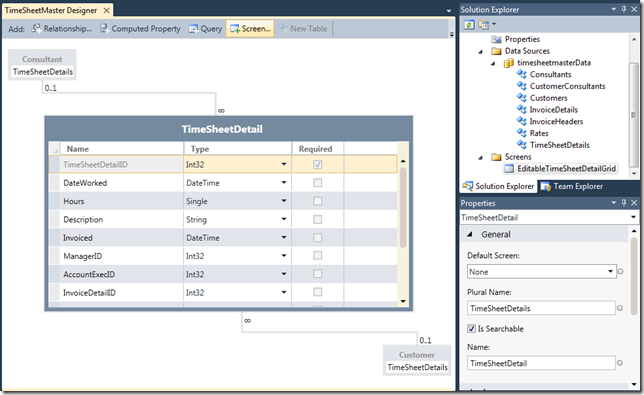Toggle Required checkbox for DateWorked
644x395 pixels.
click(x=317, y=182)
